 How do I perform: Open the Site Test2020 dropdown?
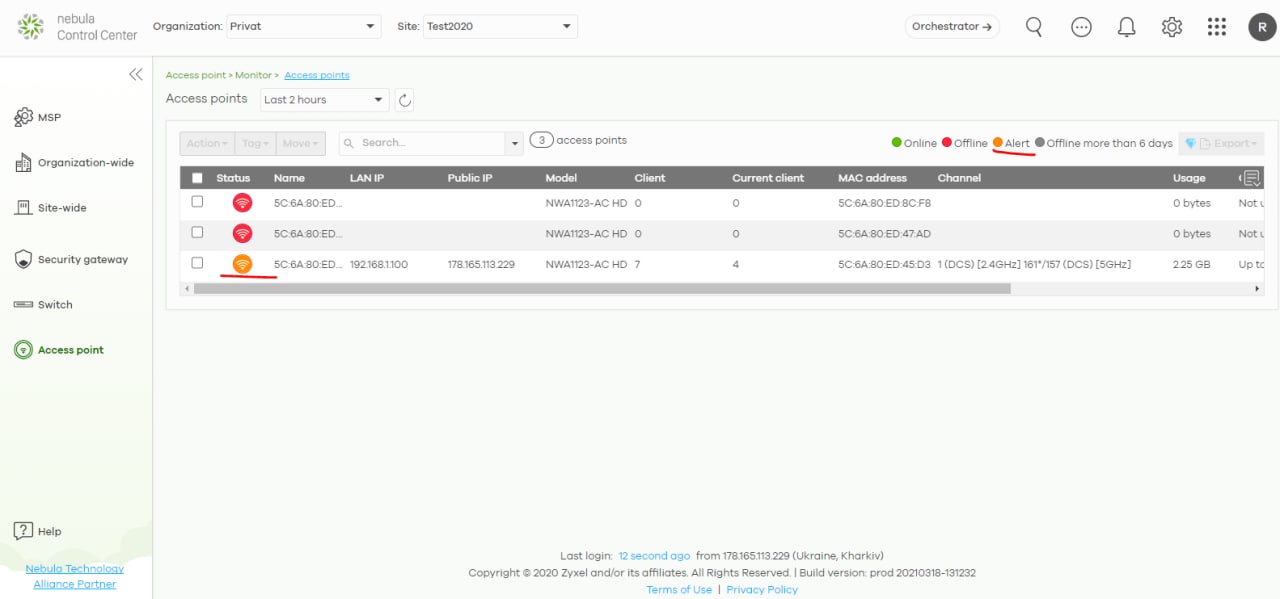(499, 27)
